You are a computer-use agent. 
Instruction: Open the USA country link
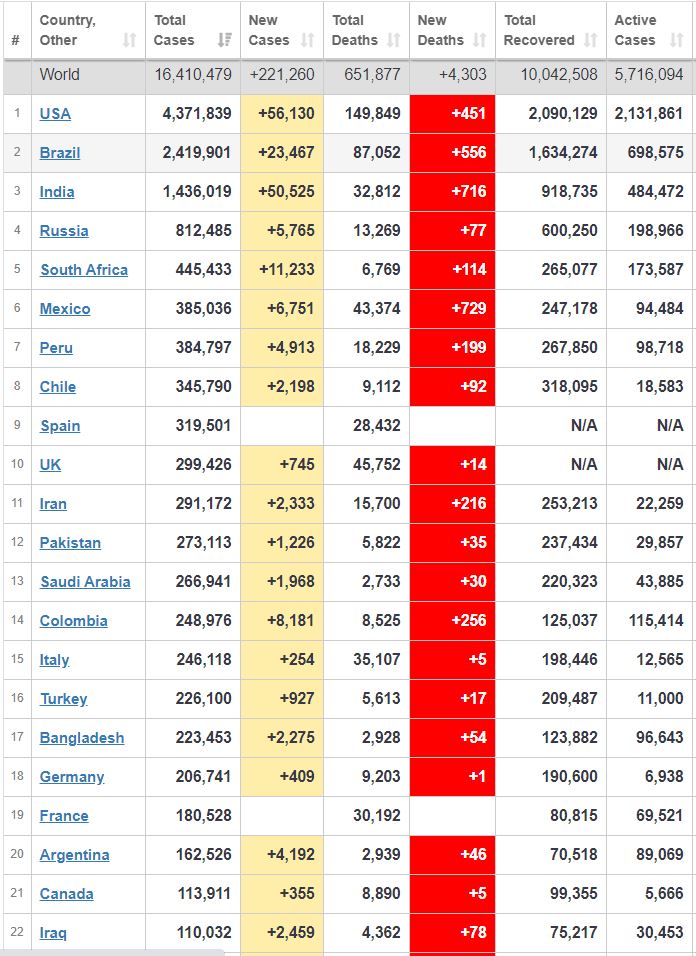point(55,114)
